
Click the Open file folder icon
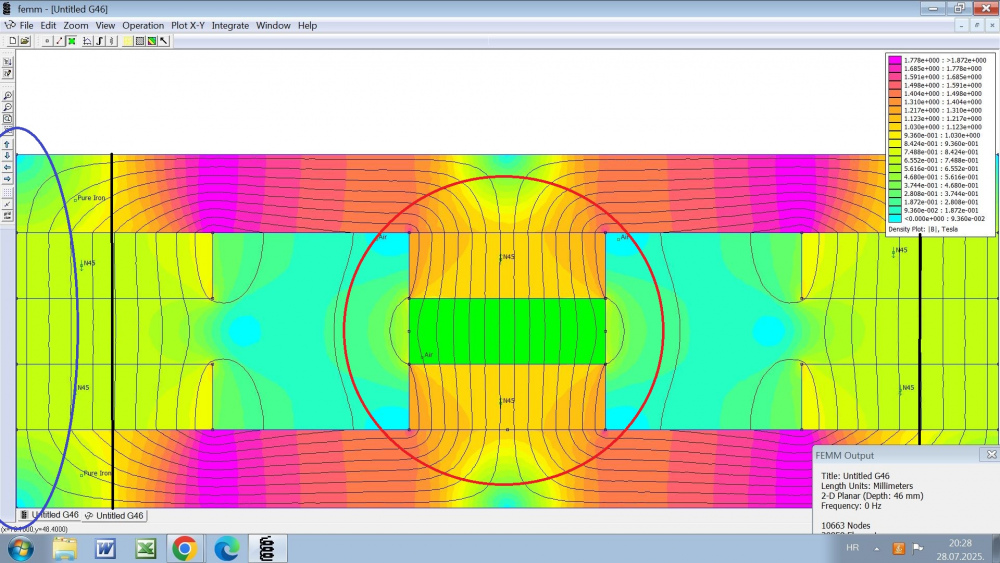click(x=25, y=41)
